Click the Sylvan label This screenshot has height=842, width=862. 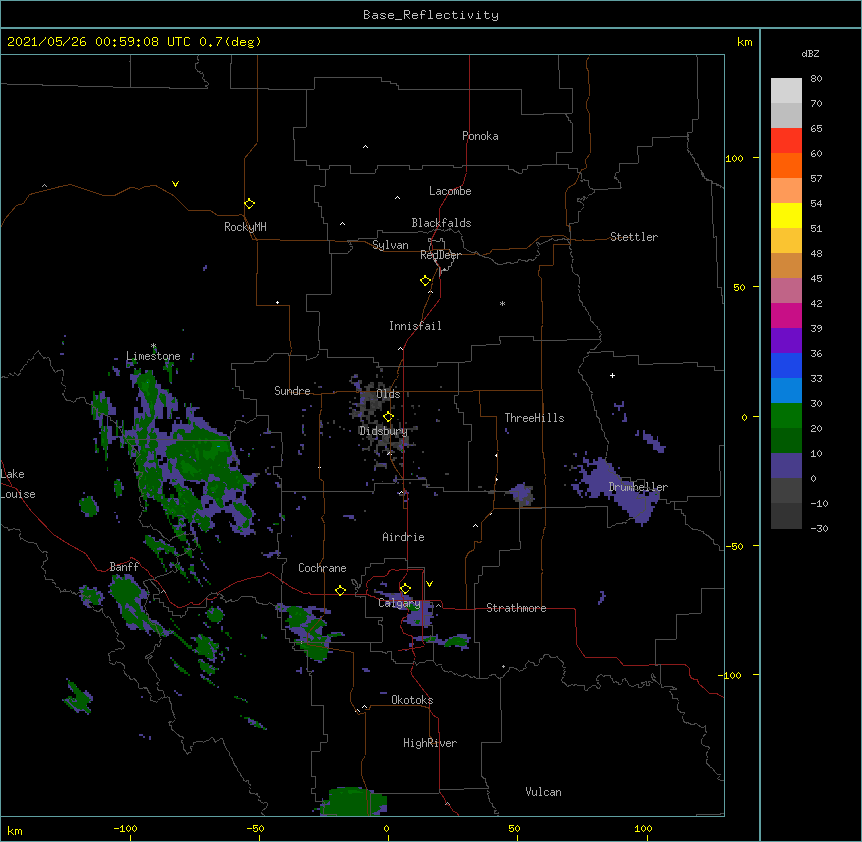click(x=390, y=245)
